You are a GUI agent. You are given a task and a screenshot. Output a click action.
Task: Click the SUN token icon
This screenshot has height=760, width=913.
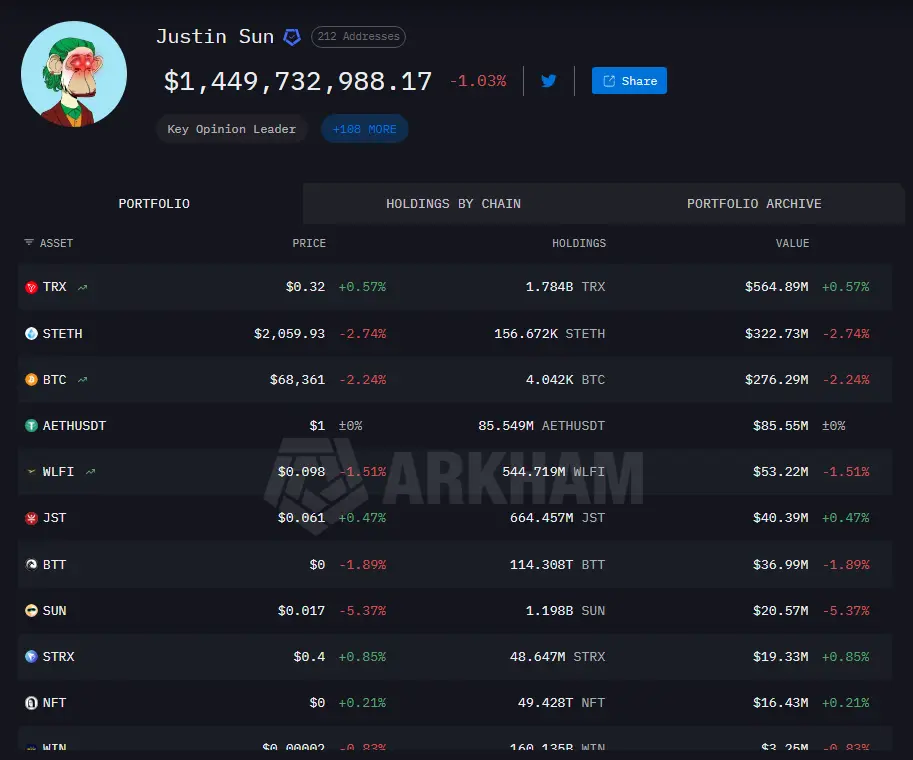pyautogui.click(x=31, y=610)
